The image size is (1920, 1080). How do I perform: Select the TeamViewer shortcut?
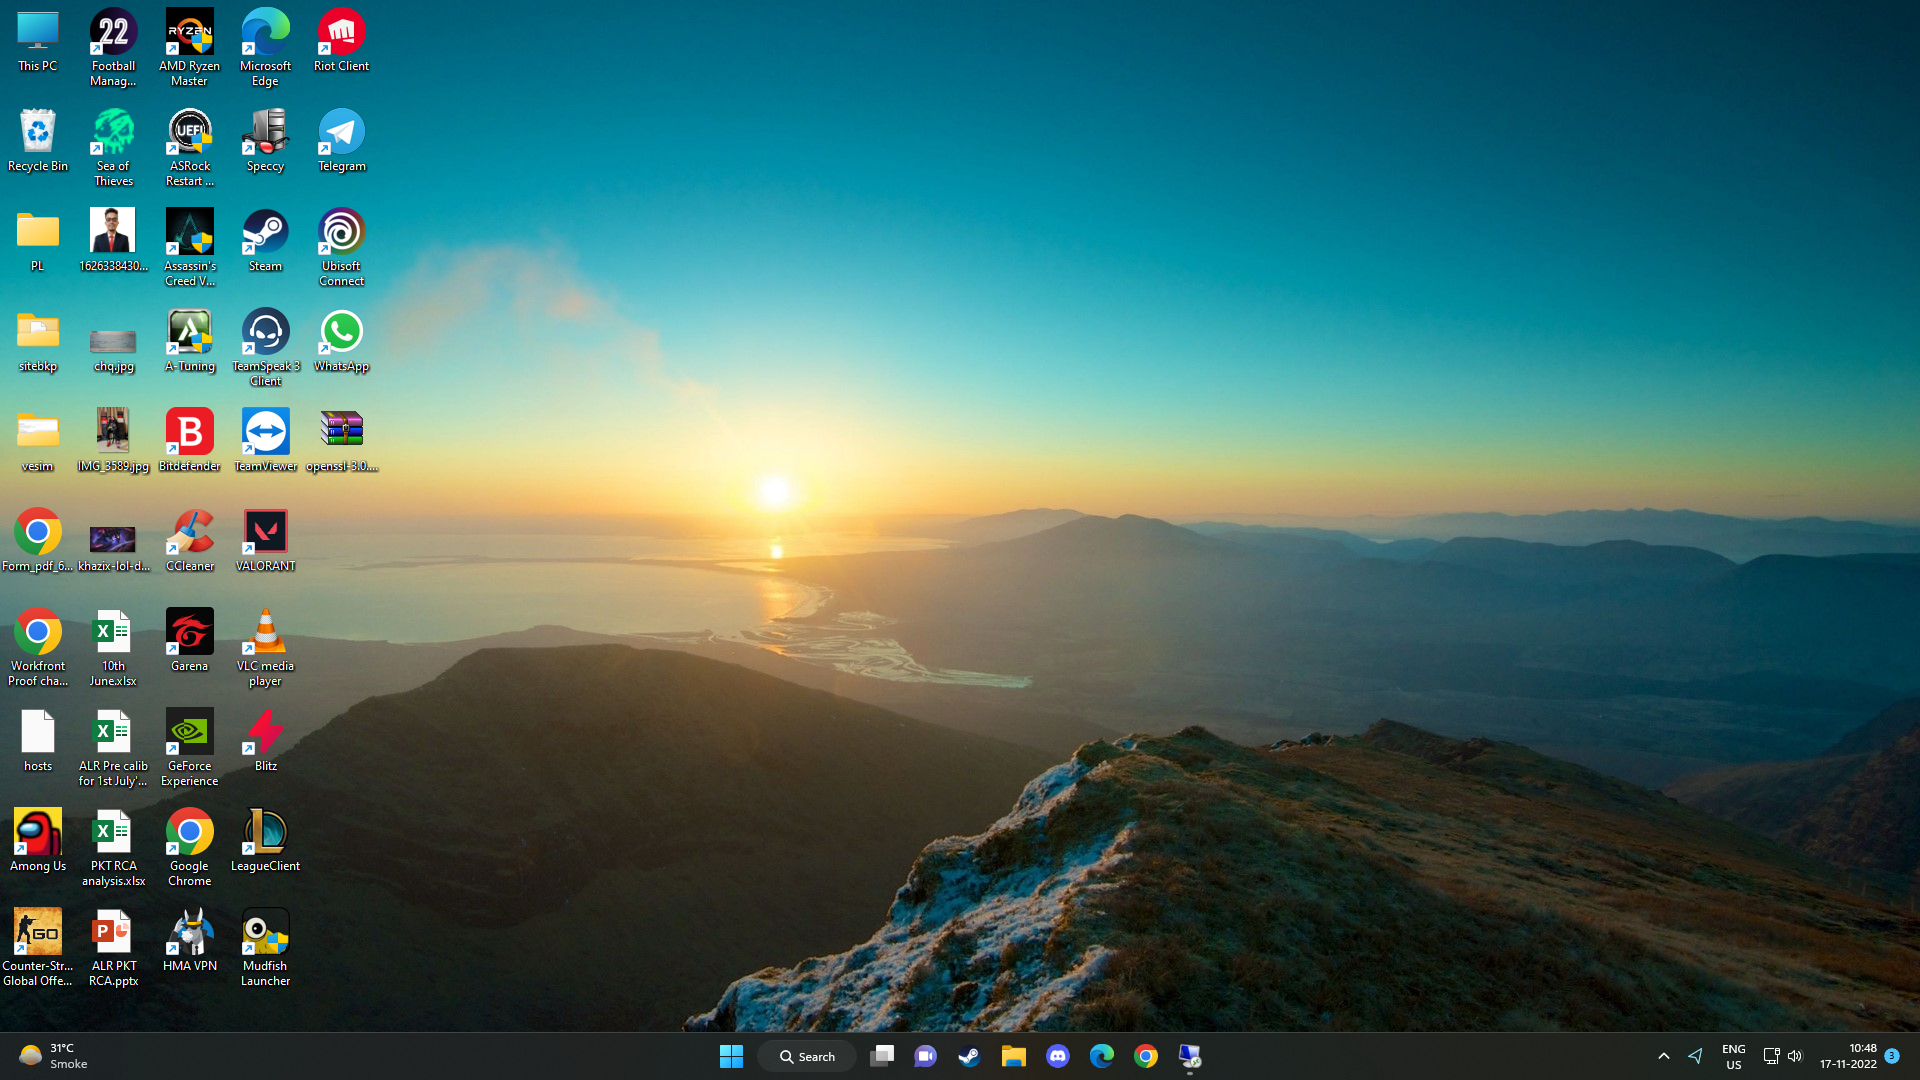coord(265,442)
